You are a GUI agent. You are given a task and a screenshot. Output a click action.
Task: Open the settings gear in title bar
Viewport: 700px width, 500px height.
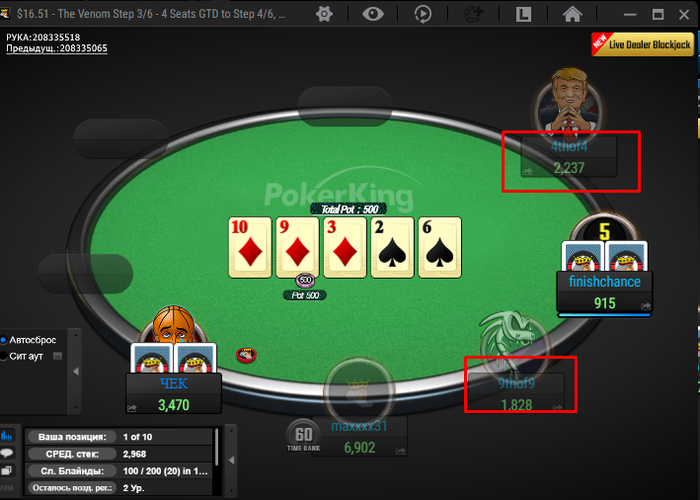tap(324, 14)
